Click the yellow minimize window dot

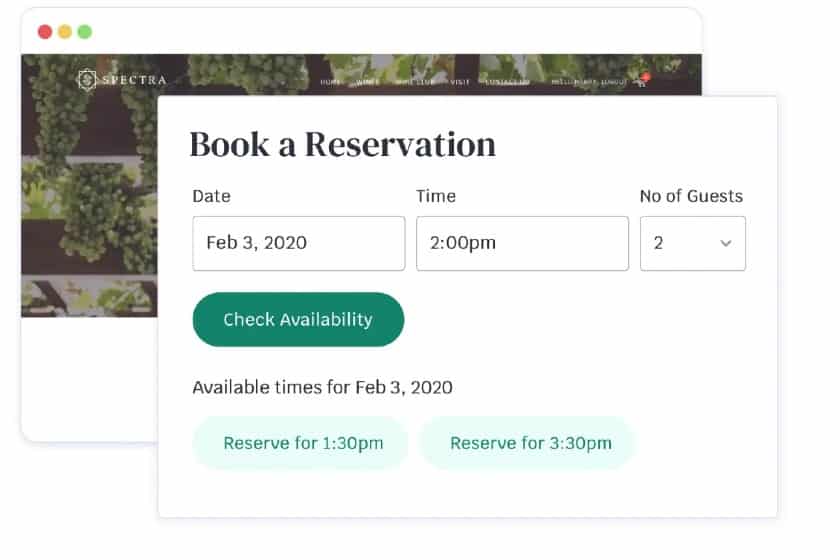[x=65, y=32]
